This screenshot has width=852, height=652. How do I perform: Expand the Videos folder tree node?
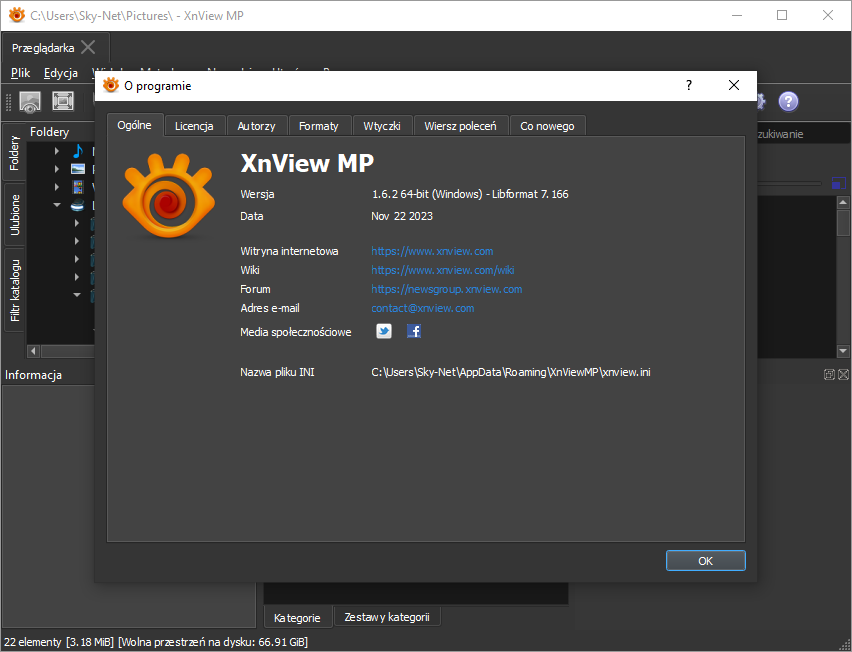(x=57, y=187)
